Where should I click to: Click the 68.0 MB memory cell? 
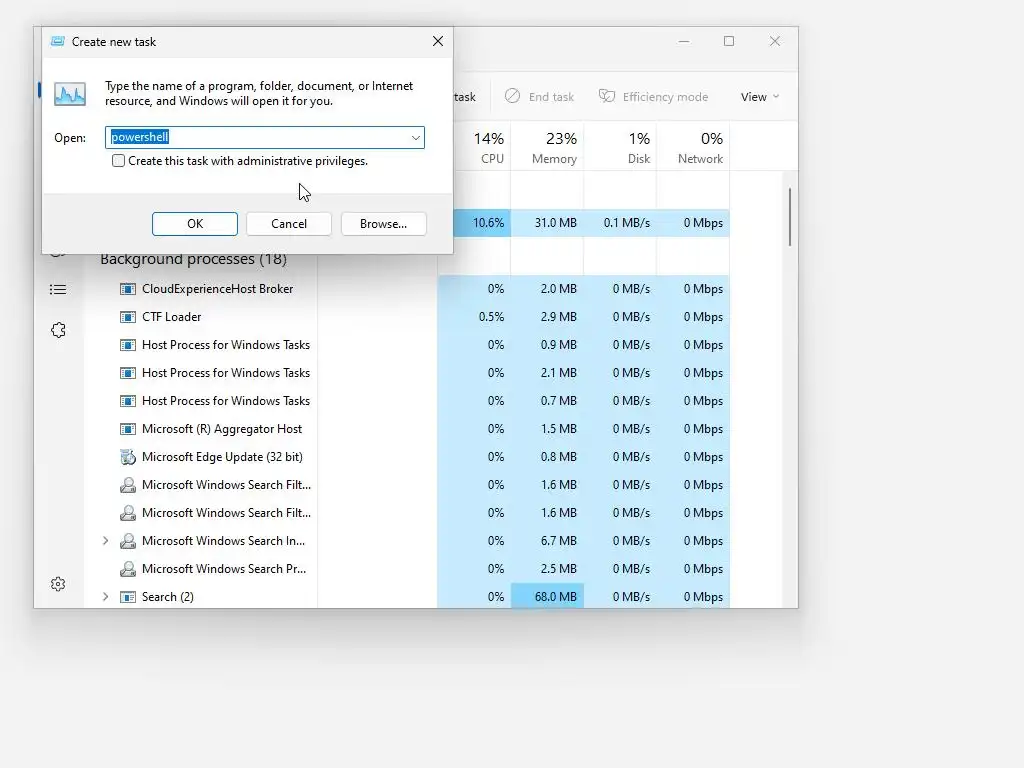coord(547,597)
